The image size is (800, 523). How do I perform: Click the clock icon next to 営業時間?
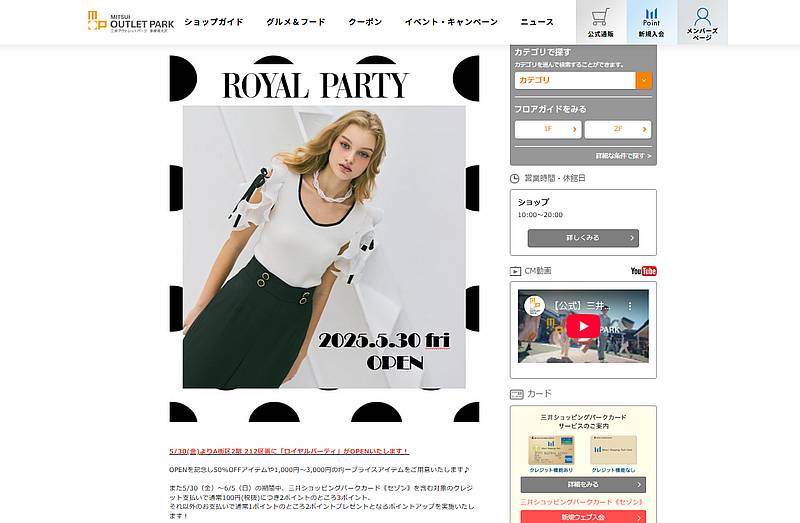coord(514,179)
